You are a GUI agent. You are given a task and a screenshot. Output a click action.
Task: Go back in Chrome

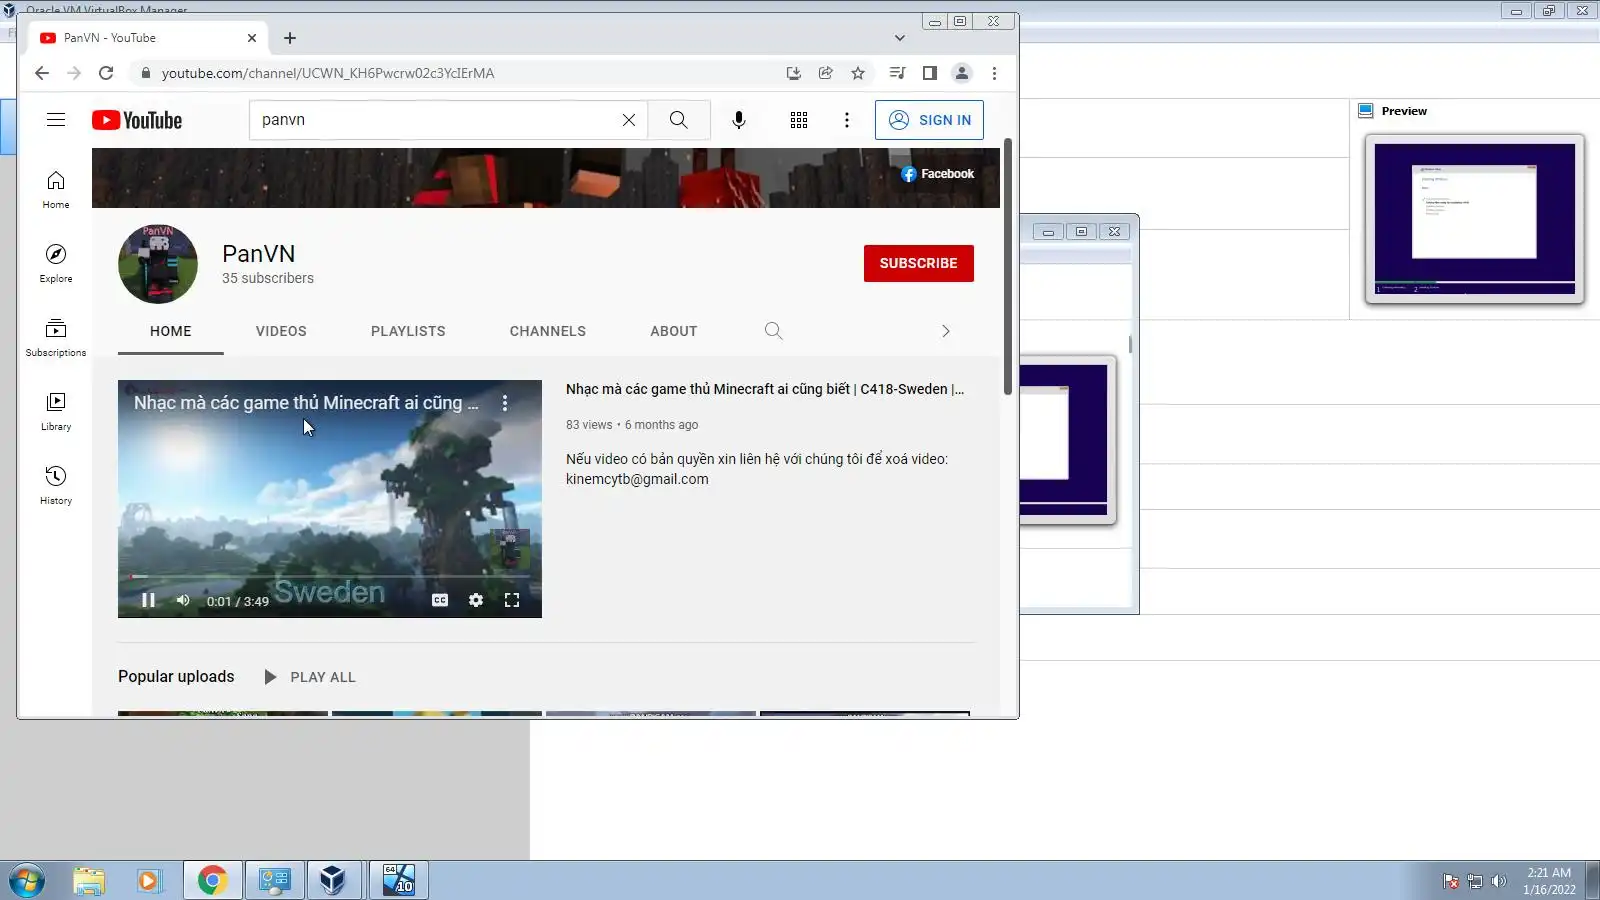(41, 73)
